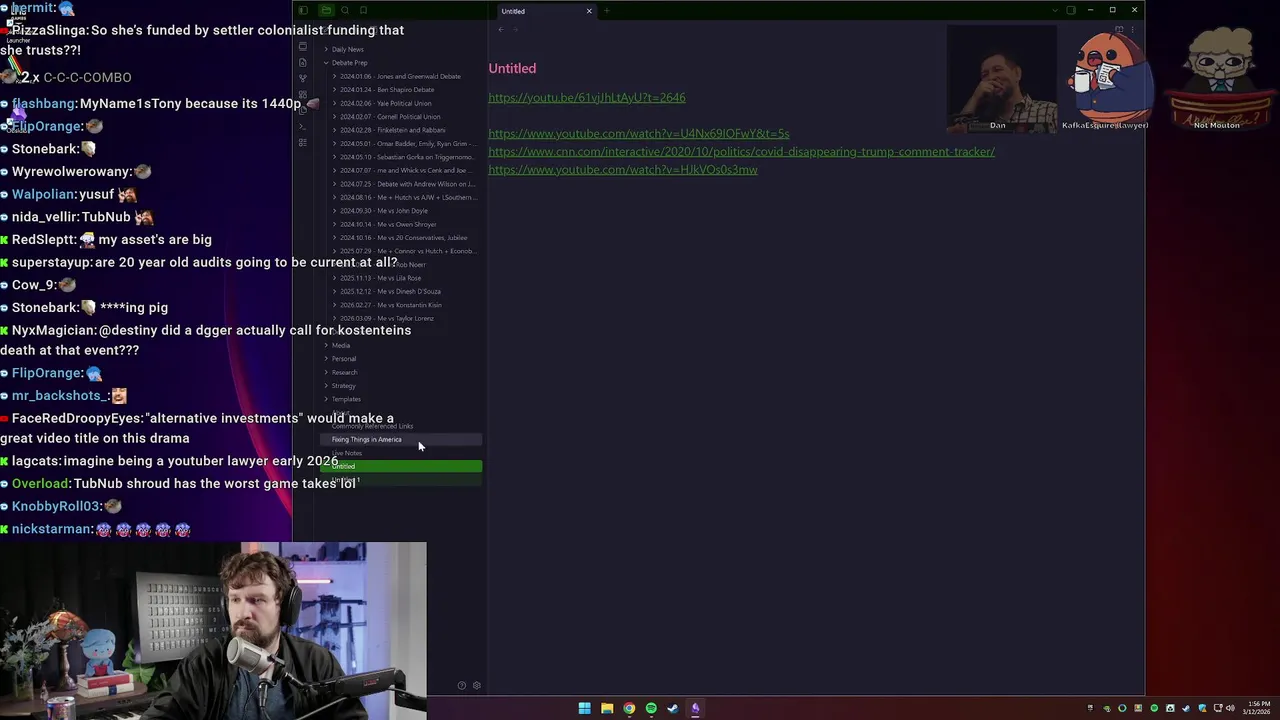This screenshot has width=1280, height=720.
Task: Click the bottom checklist ribbon icon
Action: pos(303,143)
